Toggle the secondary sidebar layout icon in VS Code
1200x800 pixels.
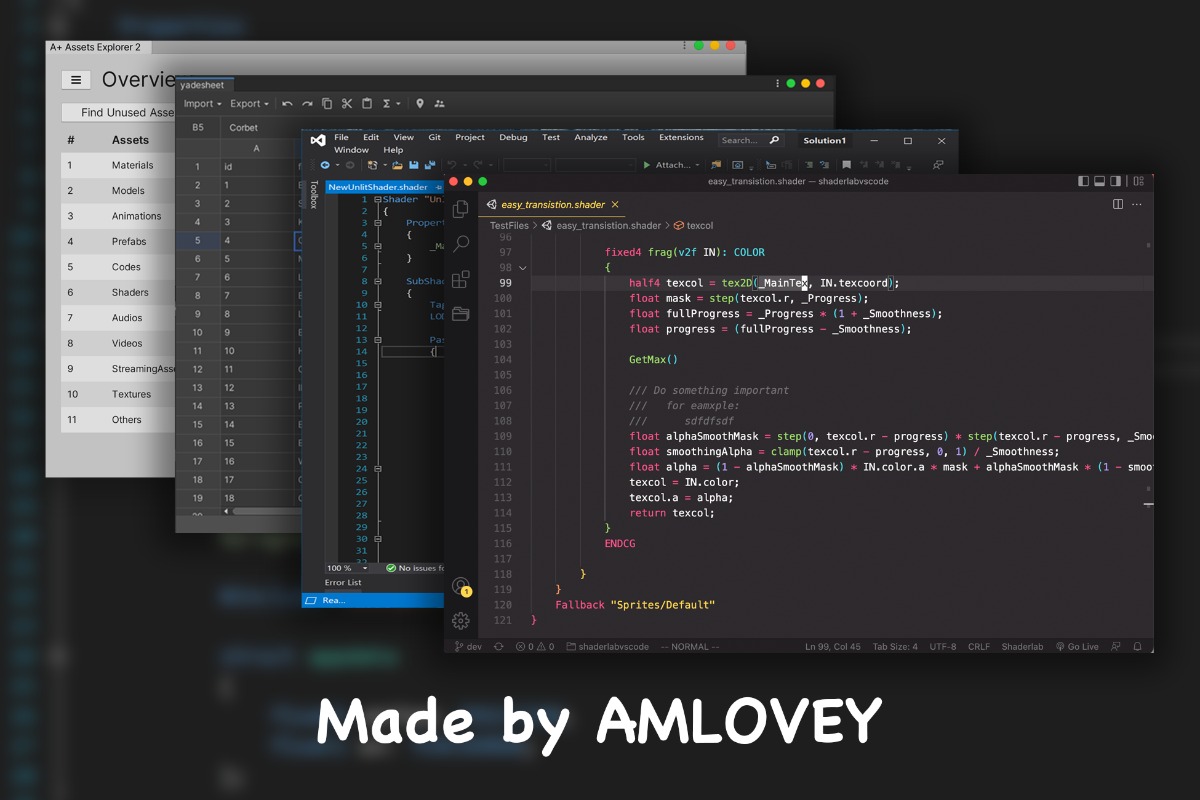[x=1117, y=181]
